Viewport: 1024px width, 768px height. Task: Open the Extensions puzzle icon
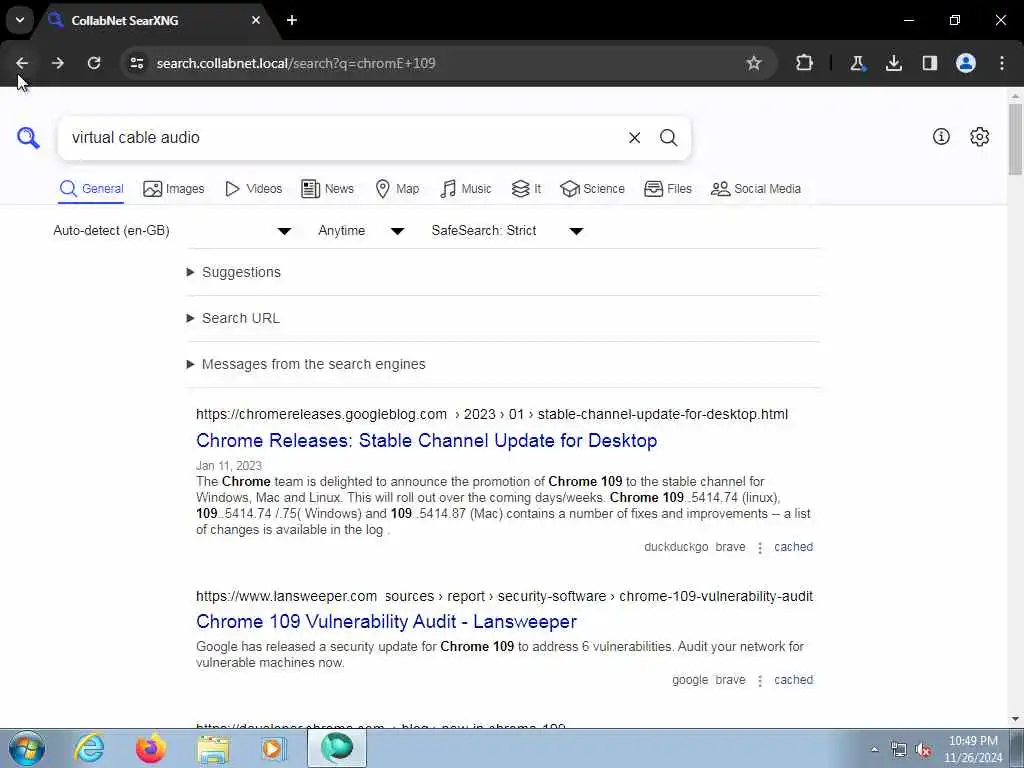click(x=805, y=63)
